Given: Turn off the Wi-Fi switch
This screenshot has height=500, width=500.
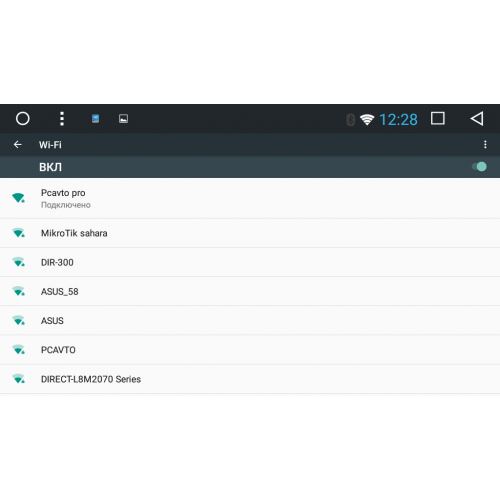Looking at the screenshot, I should [480, 166].
